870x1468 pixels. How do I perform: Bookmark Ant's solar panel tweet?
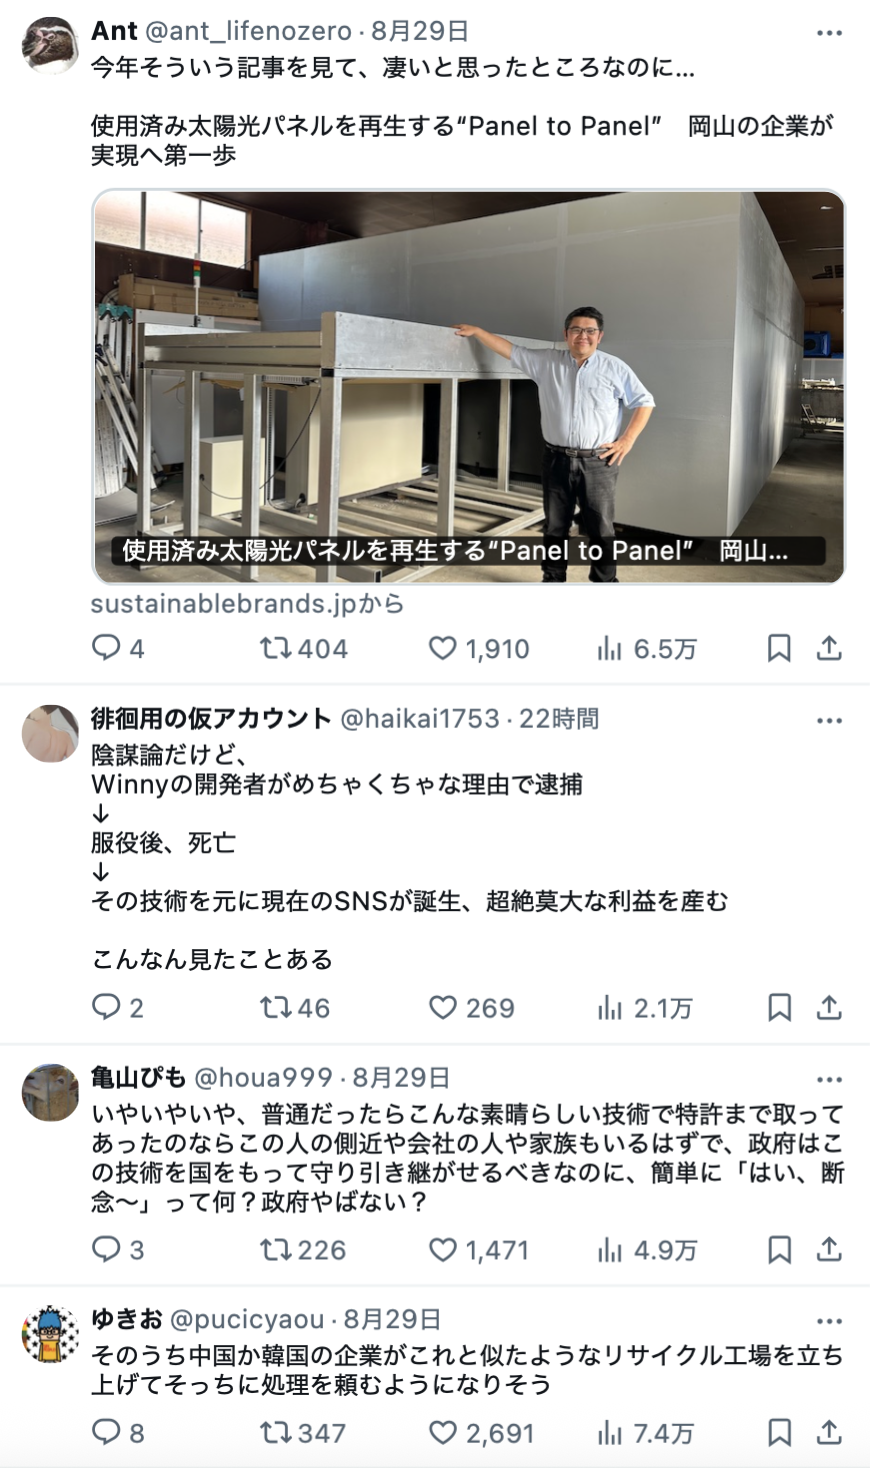(779, 648)
